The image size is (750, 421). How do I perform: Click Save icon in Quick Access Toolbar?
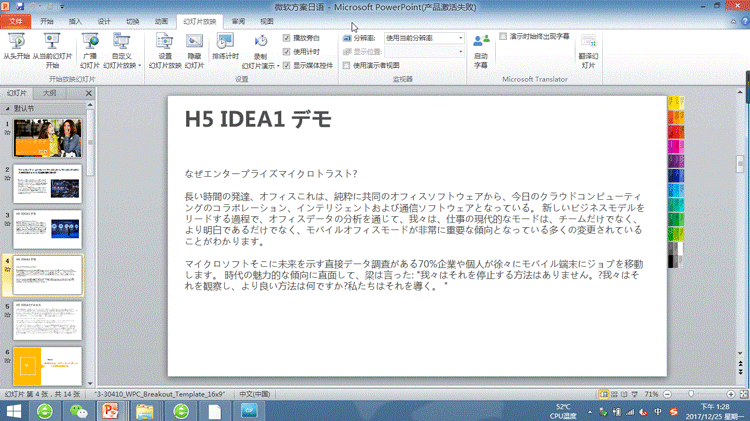coord(20,7)
